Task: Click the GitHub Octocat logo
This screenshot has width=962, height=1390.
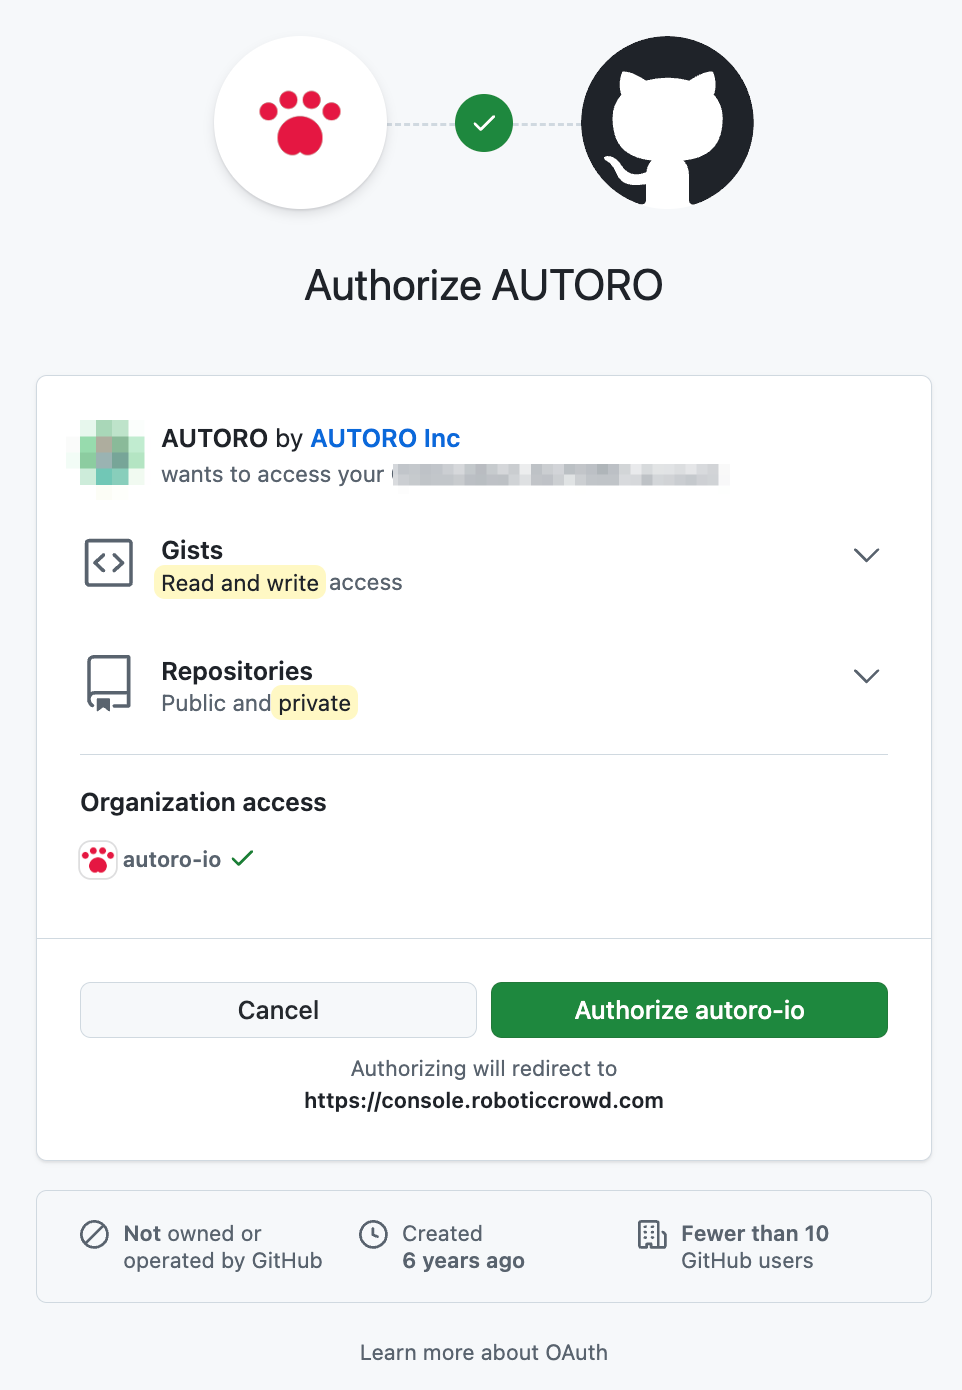Action: 667,123
